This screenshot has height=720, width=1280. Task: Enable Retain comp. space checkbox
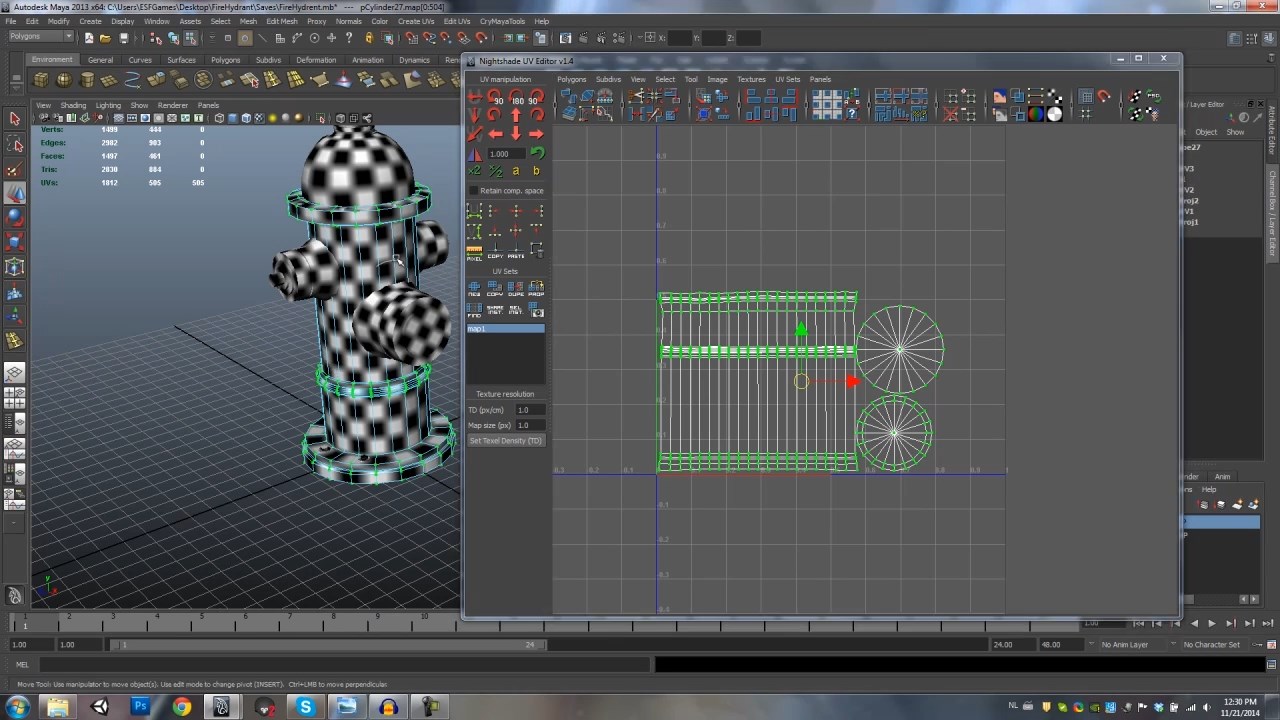click(474, 191)
